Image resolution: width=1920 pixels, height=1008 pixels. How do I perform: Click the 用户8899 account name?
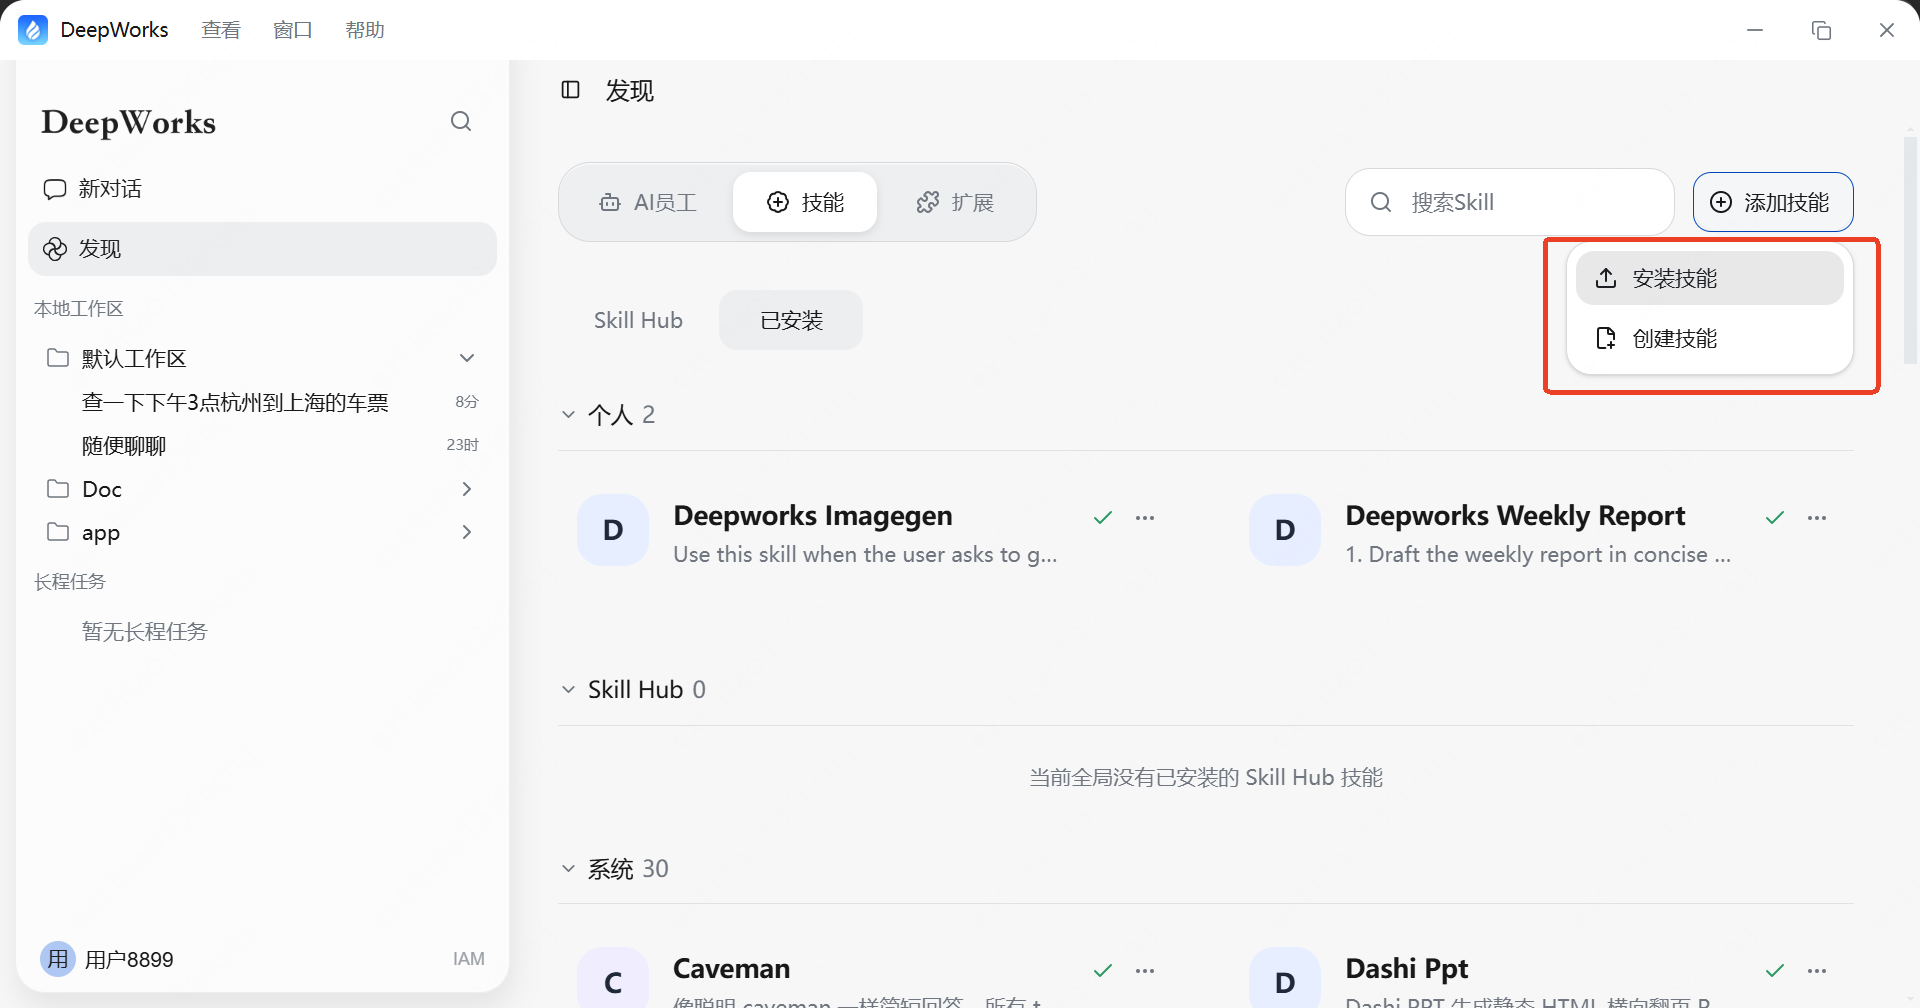point(129,960)
